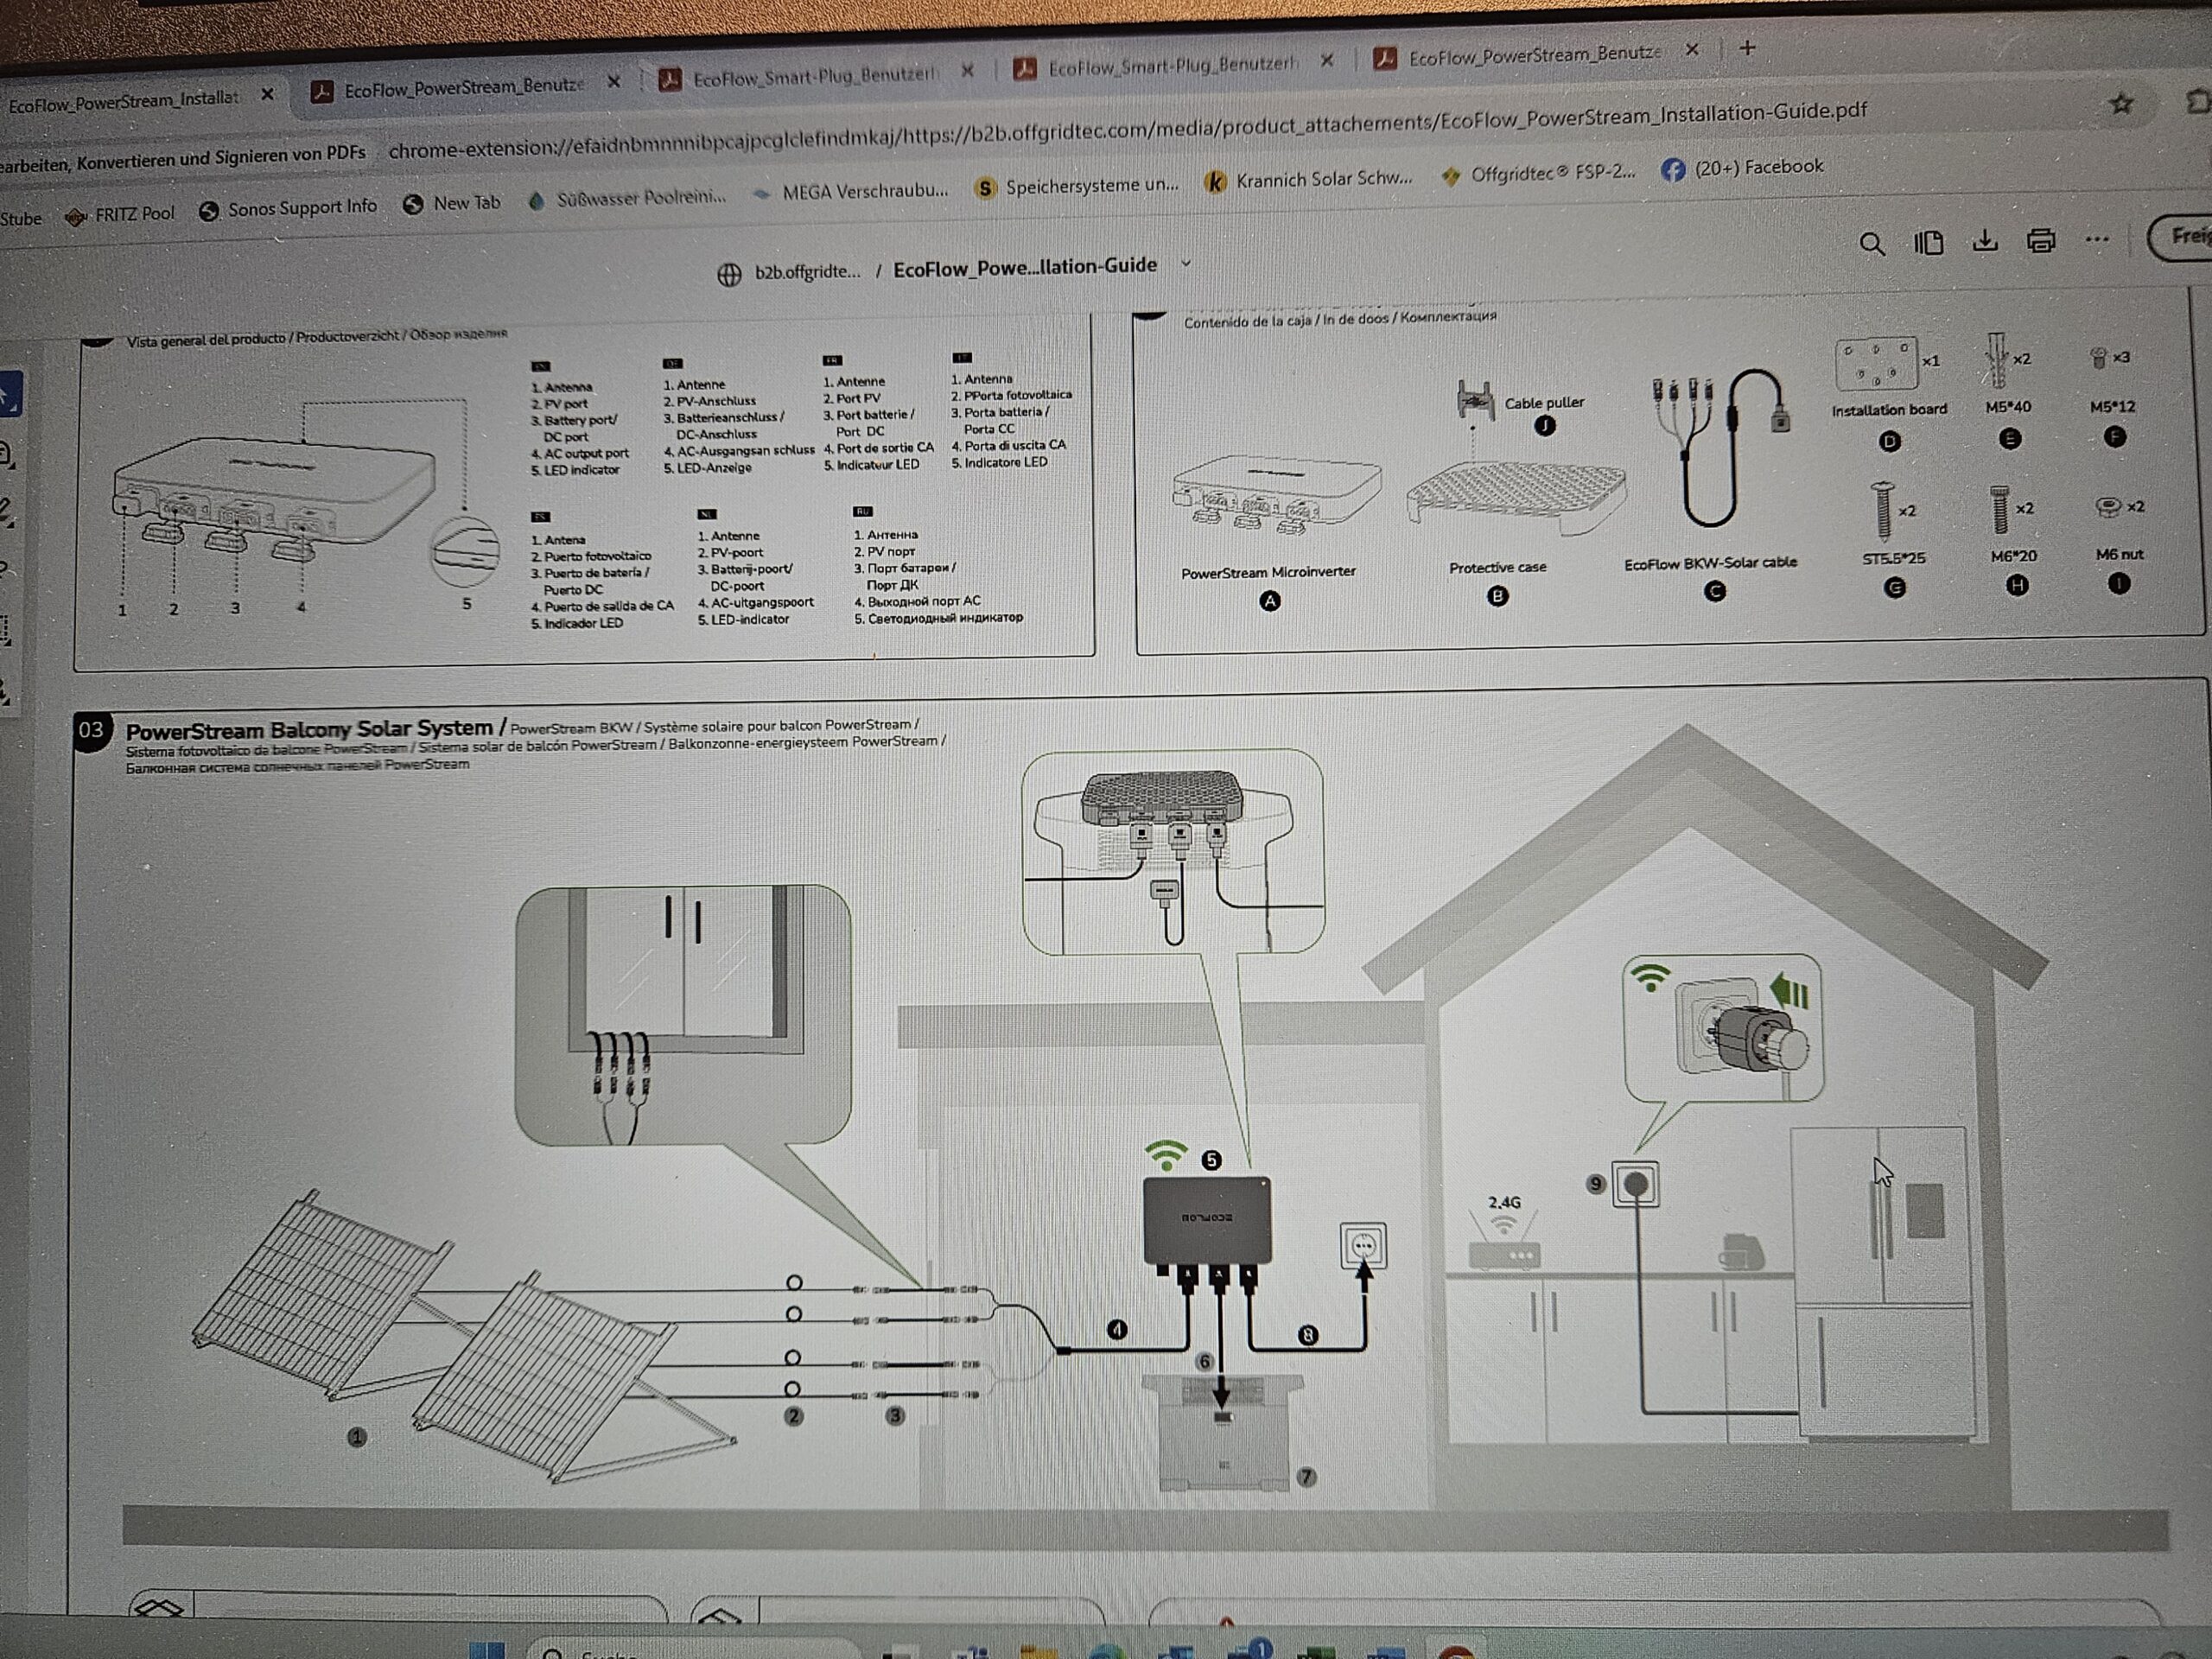Open MEGA Verschraubu... bookmark
Image resolution: width=2212 pixels, height=1659 pixels.
click(850, 192)
